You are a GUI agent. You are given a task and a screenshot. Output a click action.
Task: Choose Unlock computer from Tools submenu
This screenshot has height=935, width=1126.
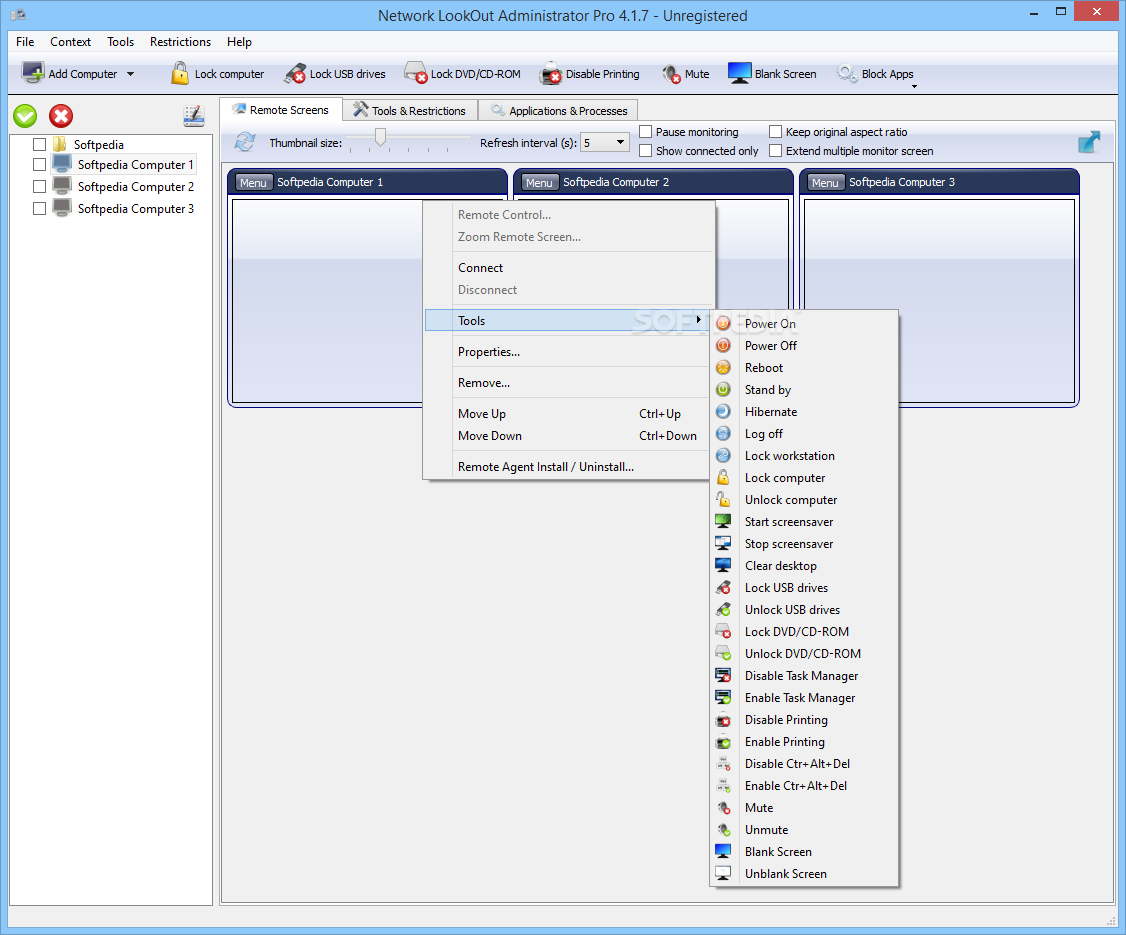804,500
